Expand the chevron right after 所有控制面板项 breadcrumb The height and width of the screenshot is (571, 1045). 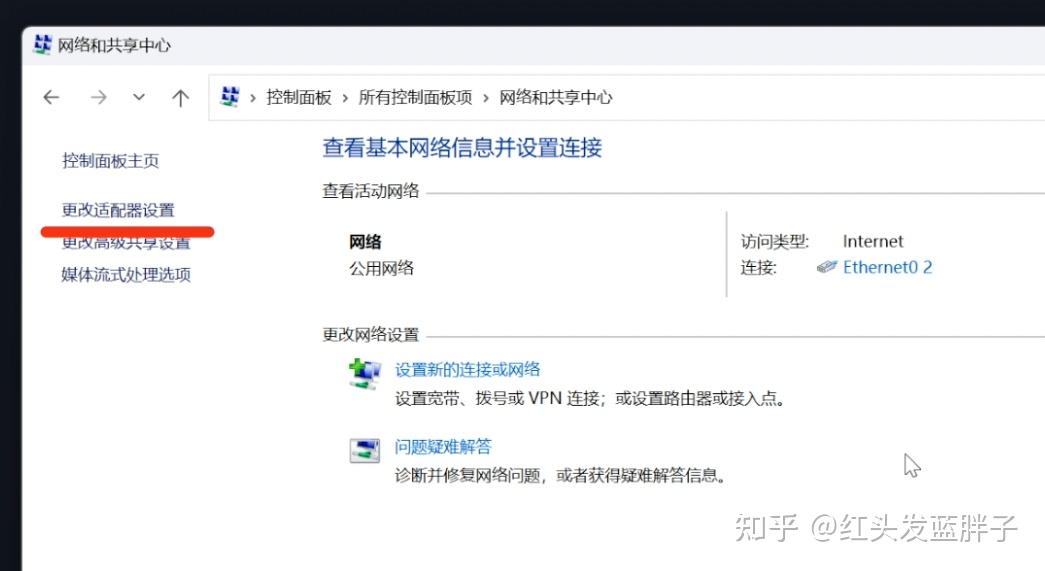tap(485, 97)
